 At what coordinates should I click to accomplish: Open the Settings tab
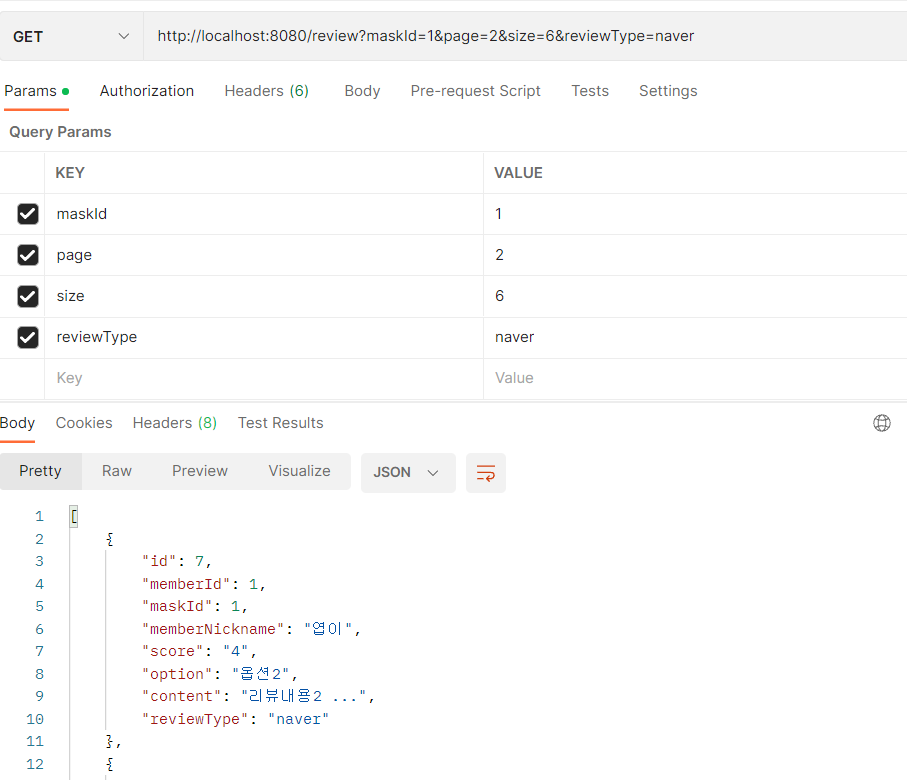(668, 91)
